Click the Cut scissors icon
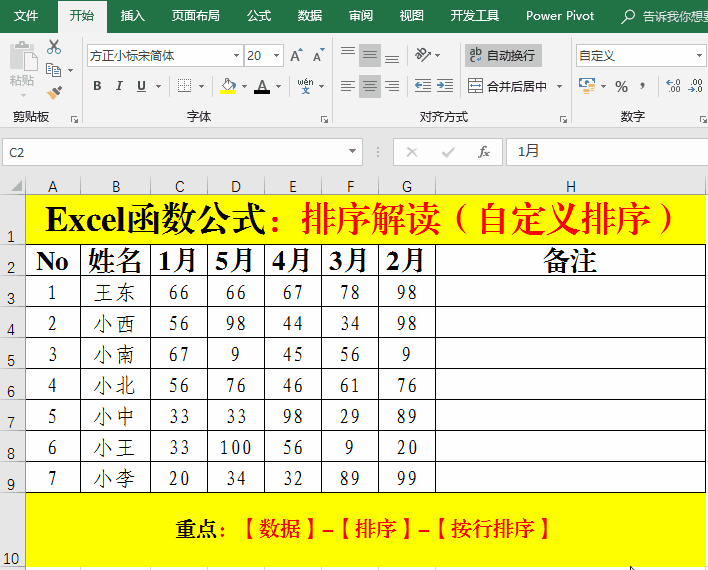The image size is (708, 570). pyautogui.click(x=54, y=47)
